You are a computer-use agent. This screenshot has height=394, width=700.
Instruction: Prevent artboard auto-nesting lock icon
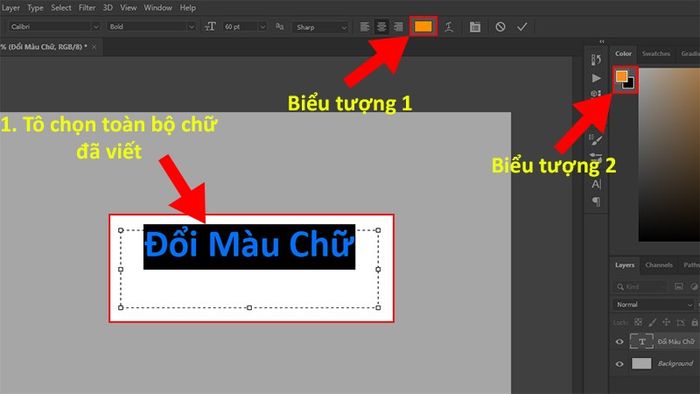point(680,322)
